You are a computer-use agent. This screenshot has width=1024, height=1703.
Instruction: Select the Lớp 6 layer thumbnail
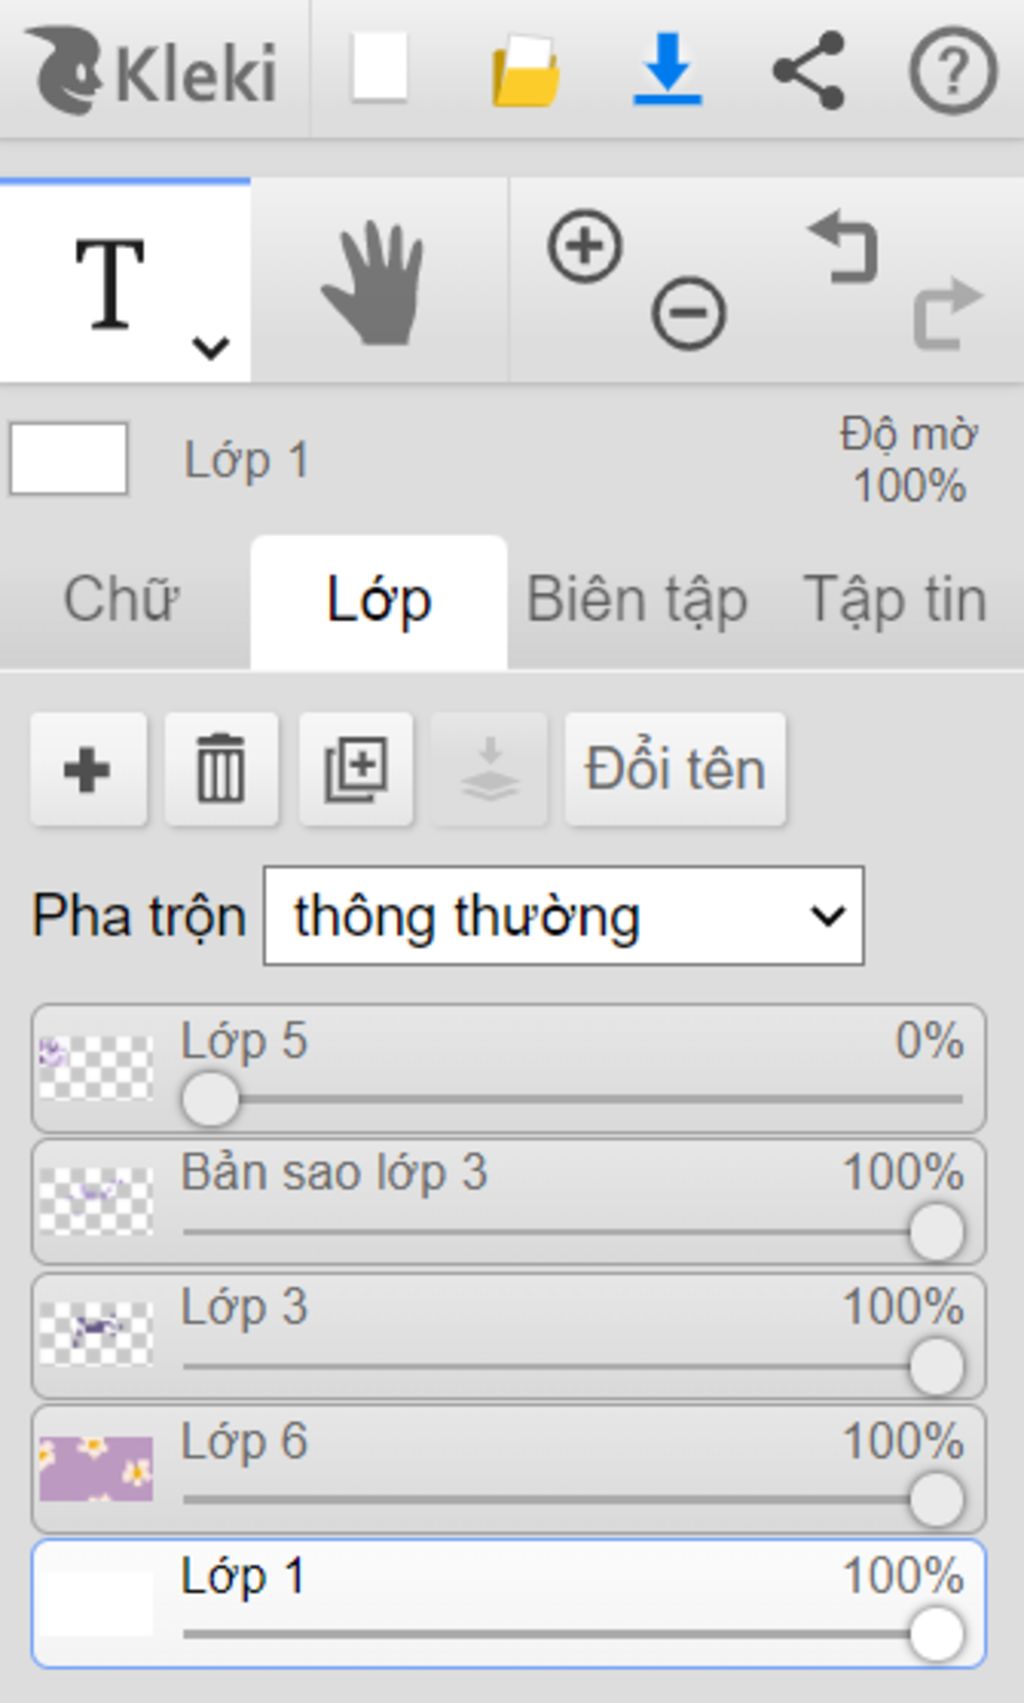[x=96, y=1468]
